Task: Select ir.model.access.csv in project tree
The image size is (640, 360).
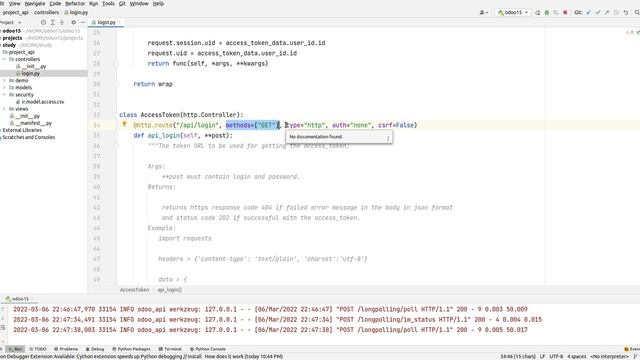Action: [x=43, y=102]
